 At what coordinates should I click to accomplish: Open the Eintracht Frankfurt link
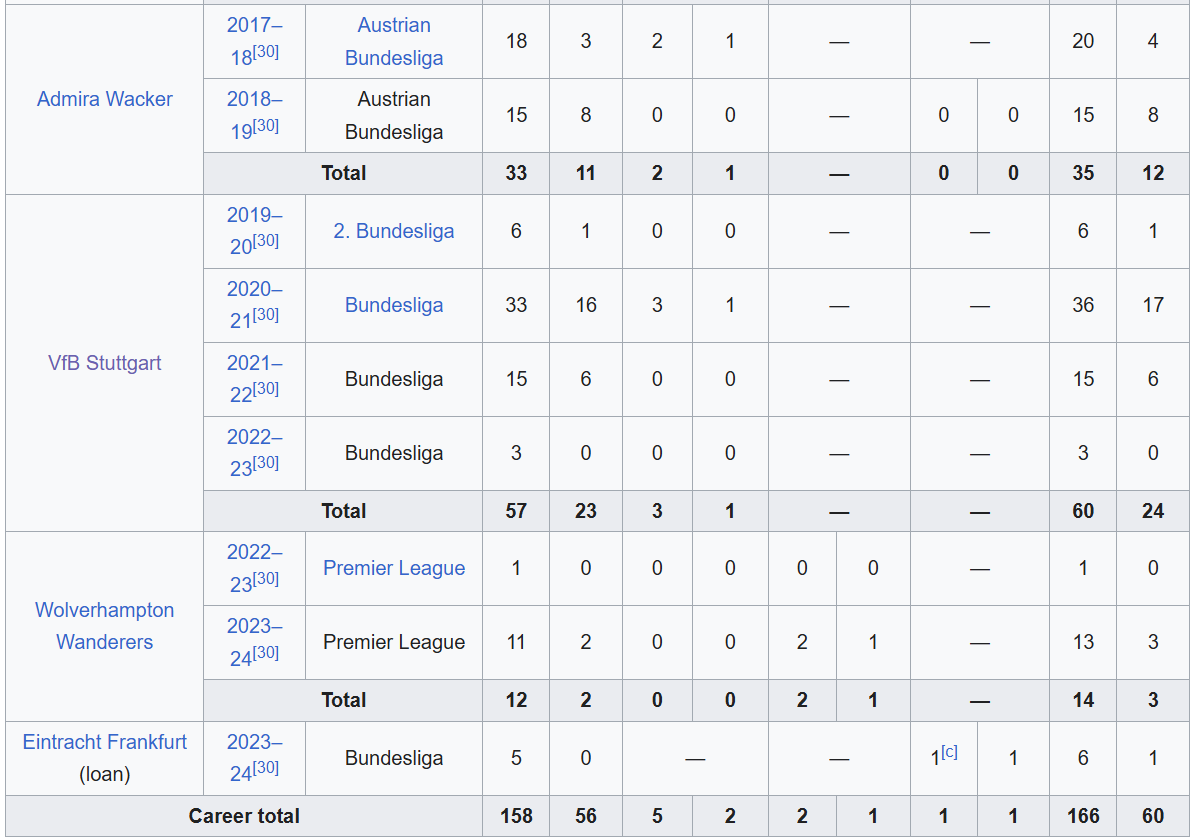[x=104, y=742]
